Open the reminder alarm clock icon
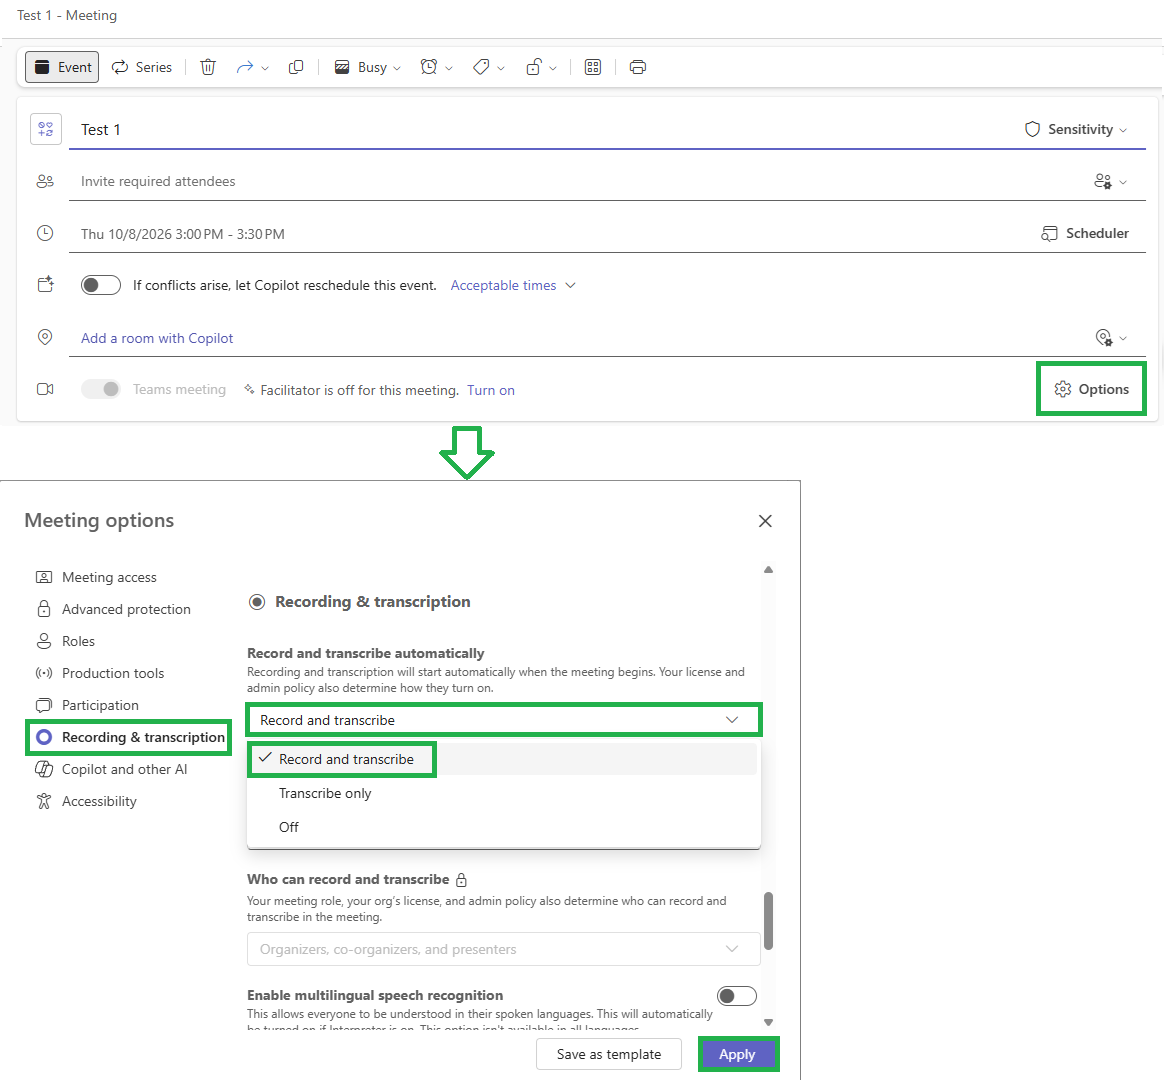1164x1080 pixels. [428, 68]
